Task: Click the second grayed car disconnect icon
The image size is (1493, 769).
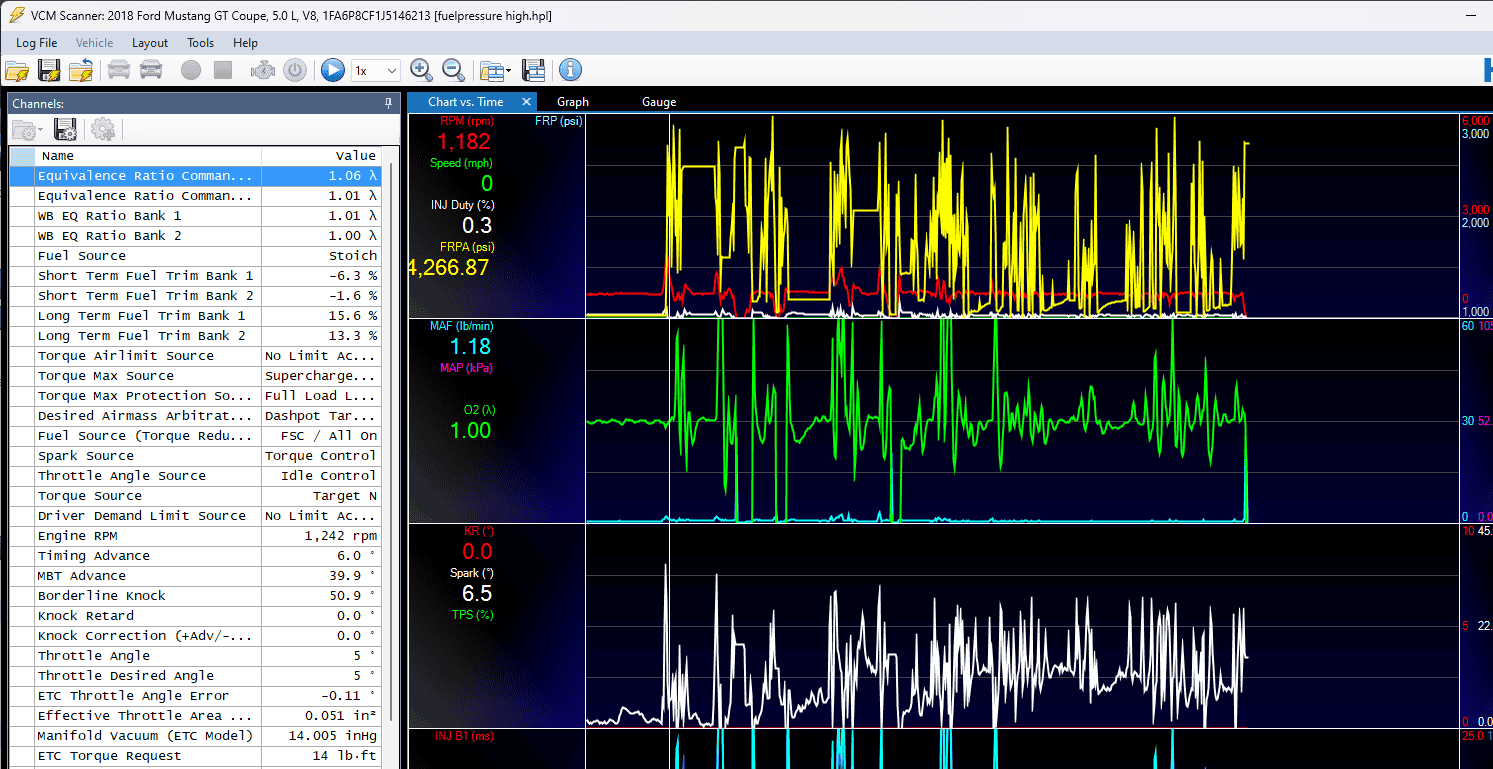Action: (151, 70)
